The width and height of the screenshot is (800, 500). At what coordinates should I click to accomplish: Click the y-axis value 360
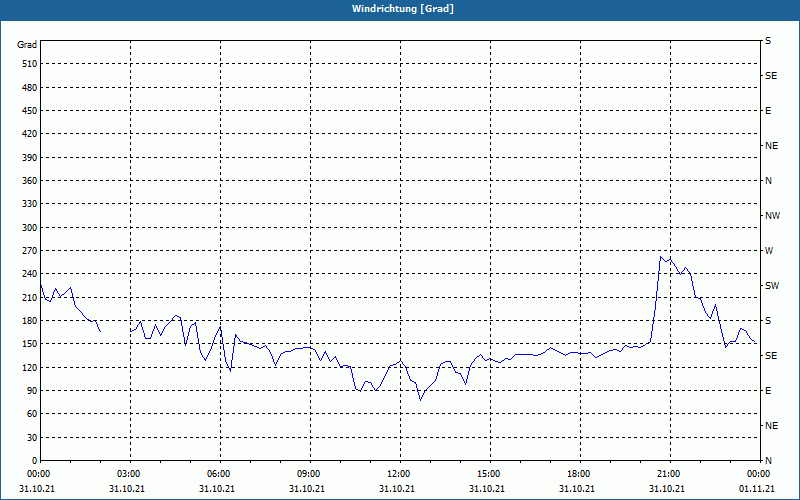click(30, 181)
